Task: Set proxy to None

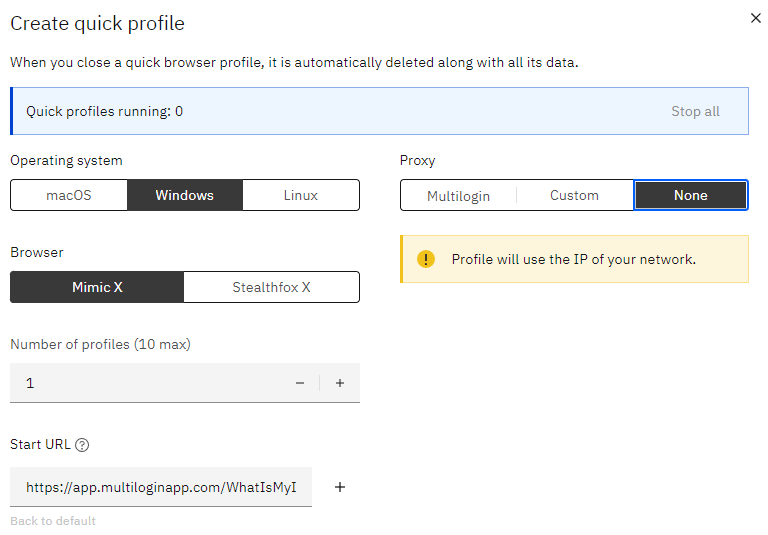Action: (x=691, y=195)
